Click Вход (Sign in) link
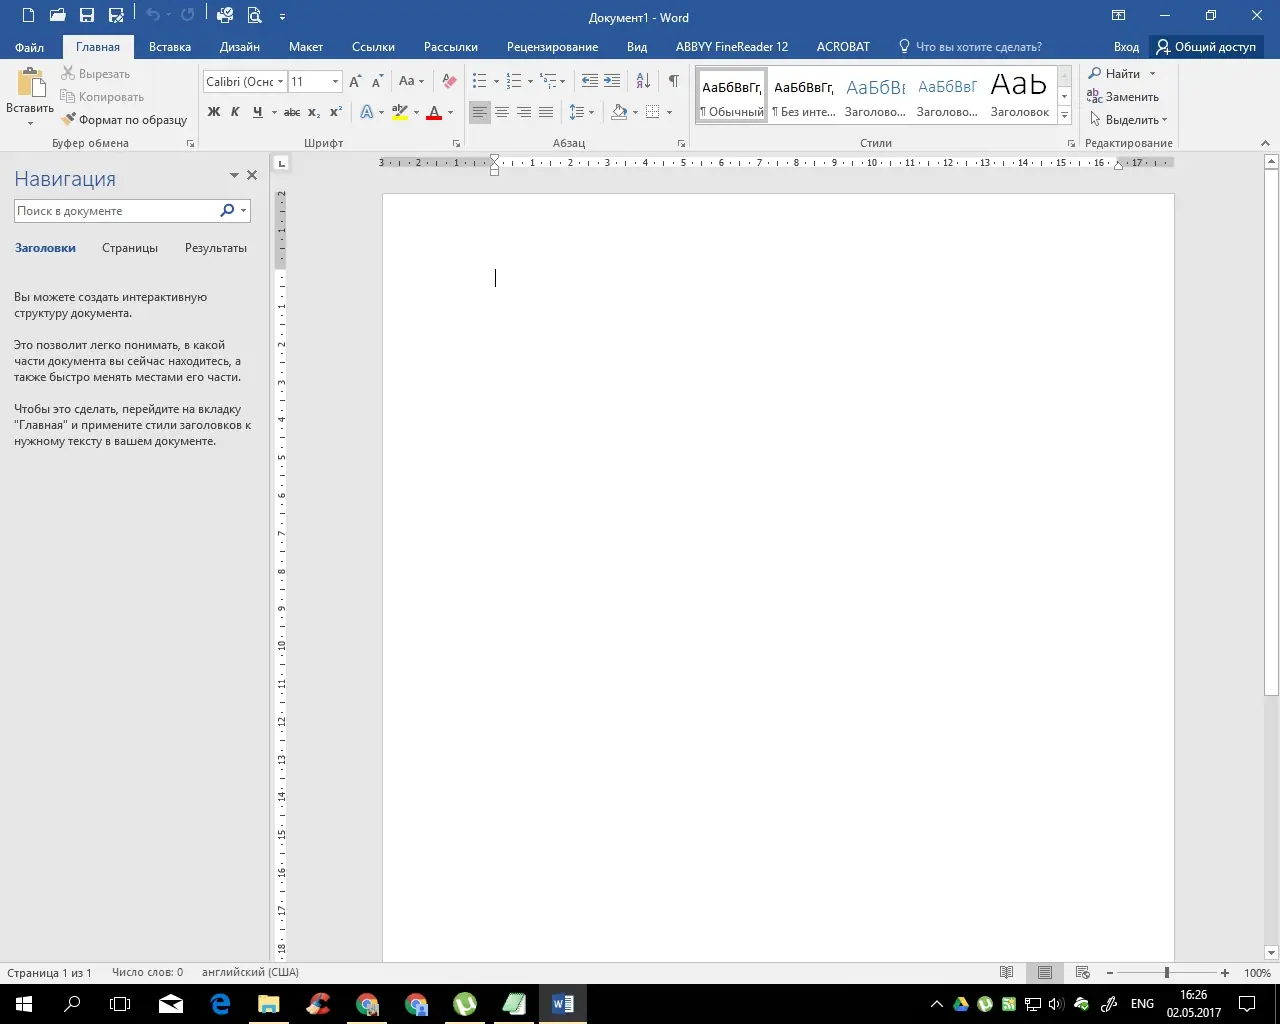This screenshot has height=1024, width=1280. 1126,47
